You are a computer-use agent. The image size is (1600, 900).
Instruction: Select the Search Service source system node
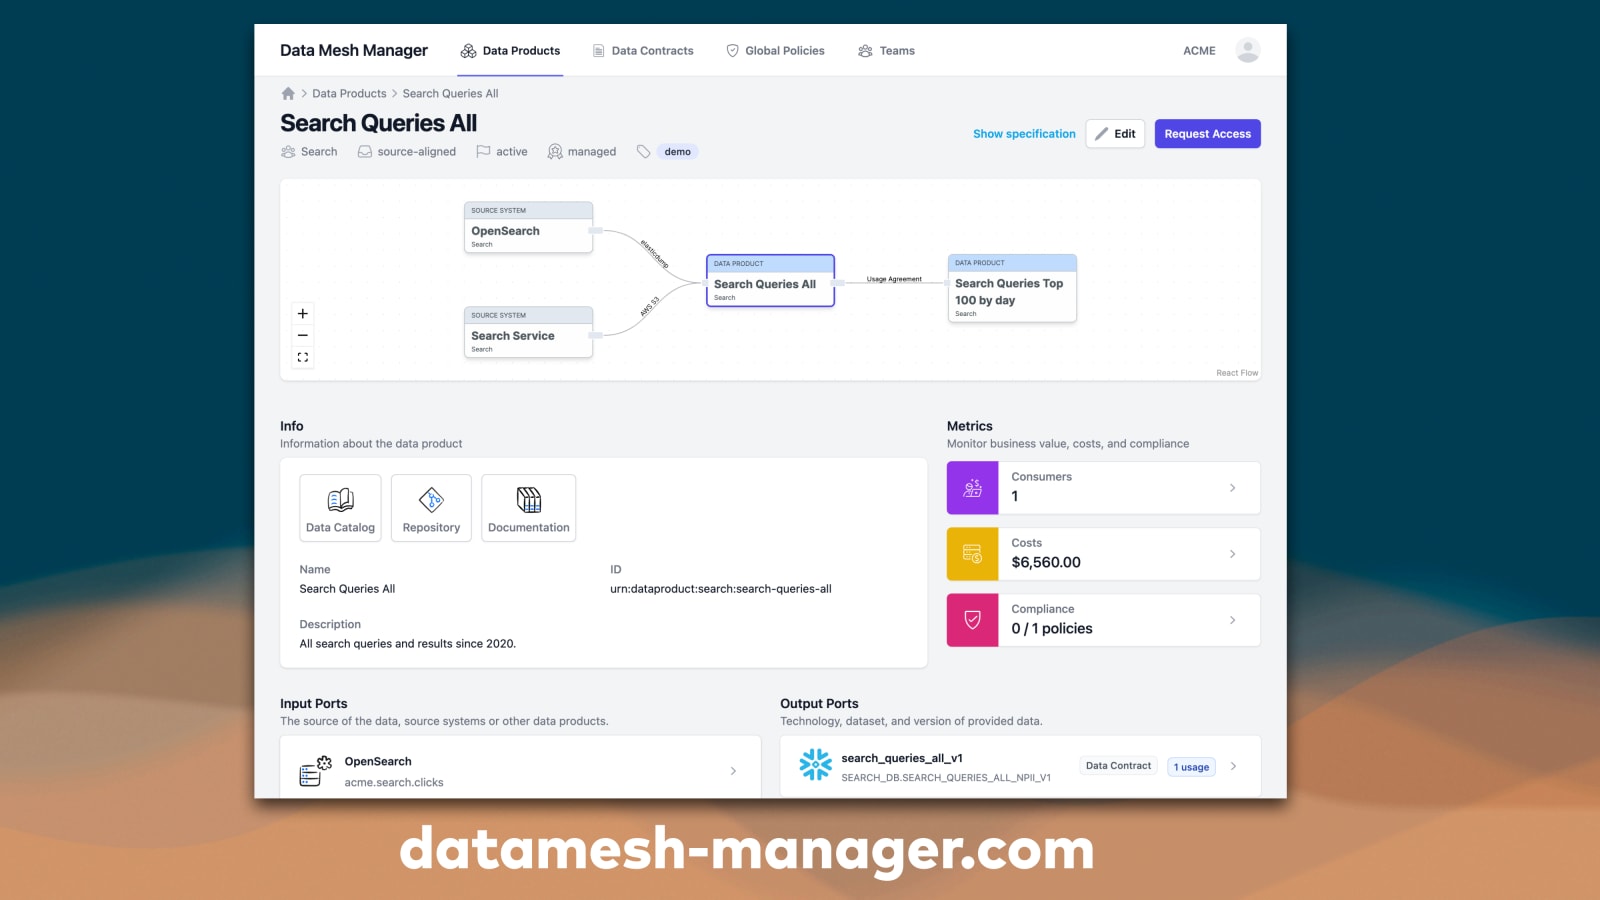pyautogui.click(x=528, y=332)
